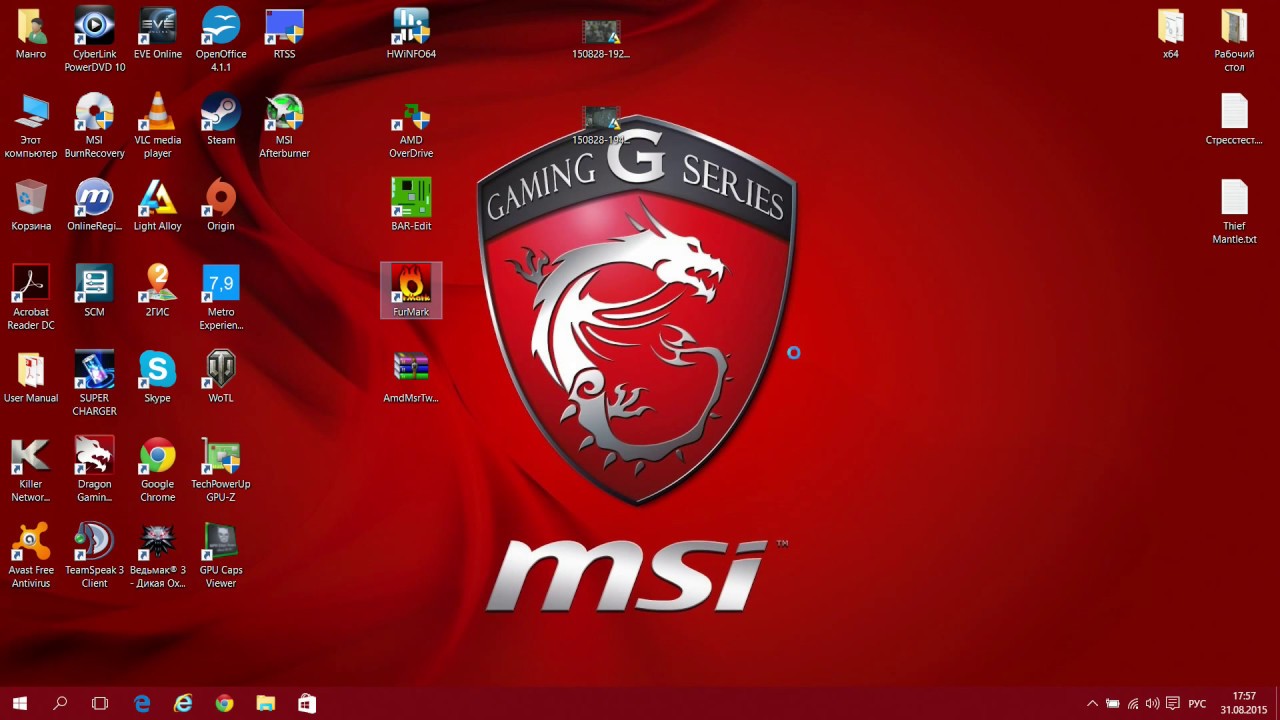This screenshot has height=720, width=1280.
Task: Open Acrobat Reader DC shortcut
Action: [31, 298]
